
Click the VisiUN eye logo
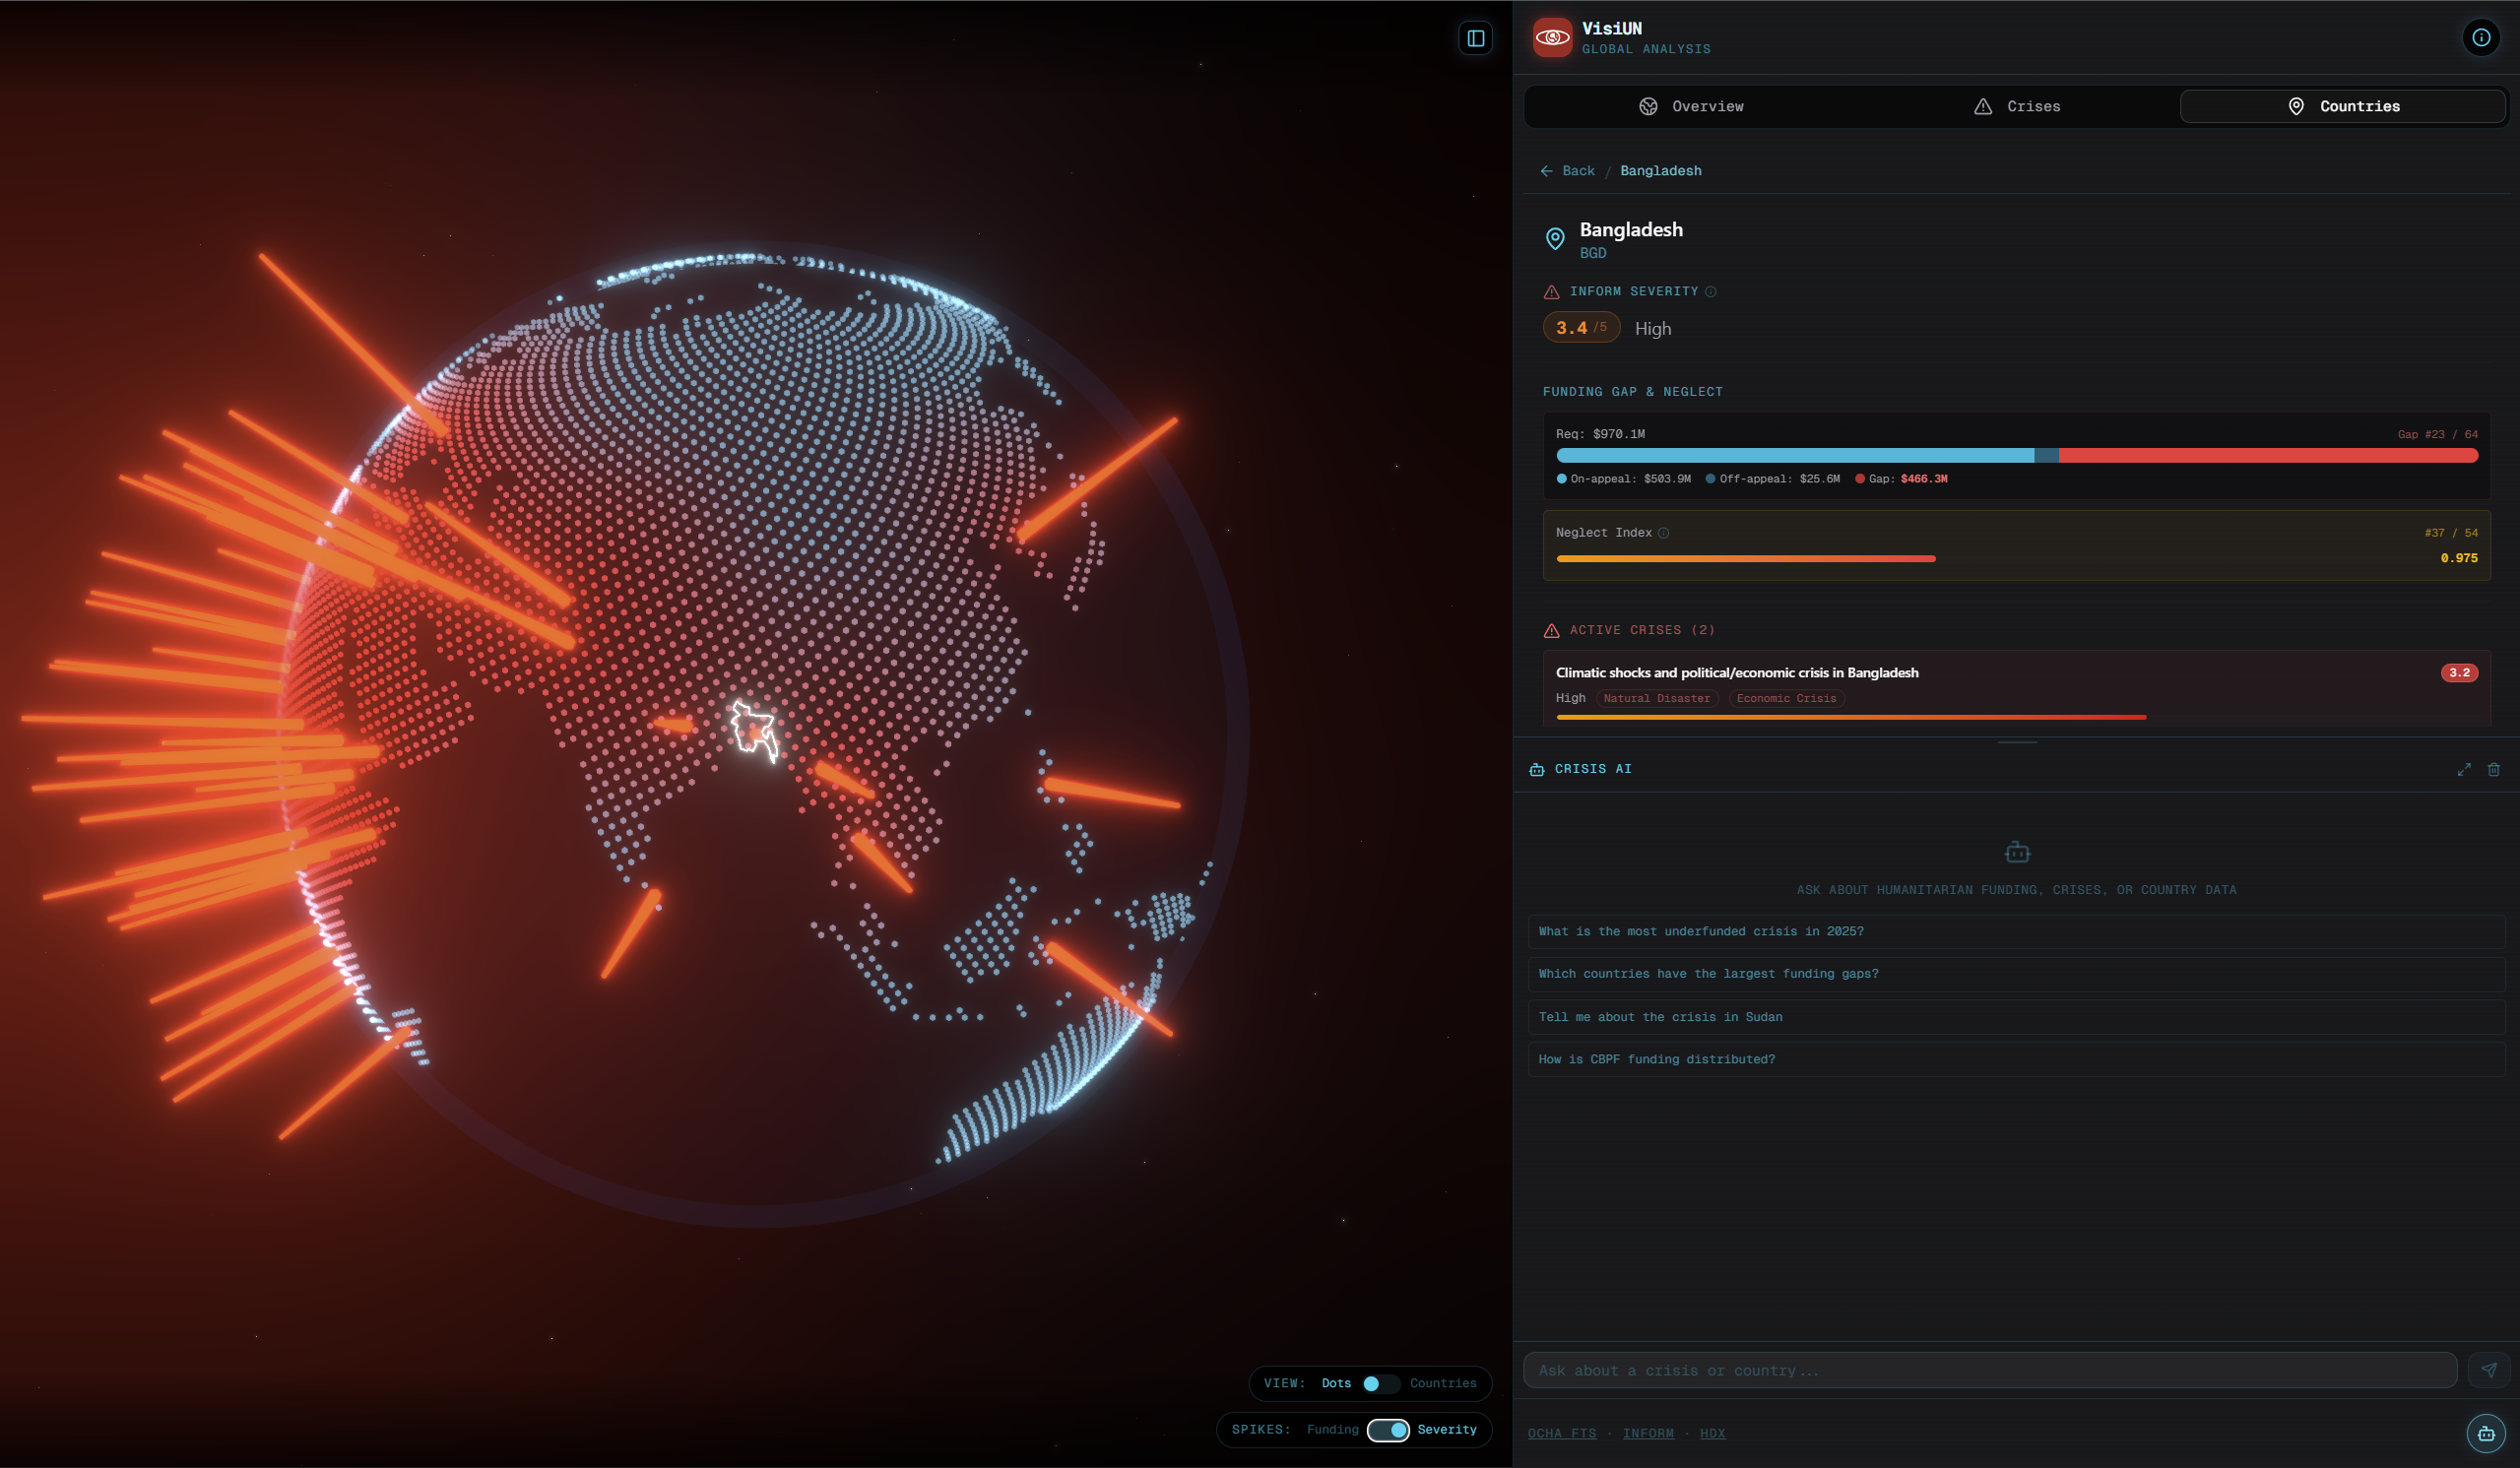(1552, 37)
